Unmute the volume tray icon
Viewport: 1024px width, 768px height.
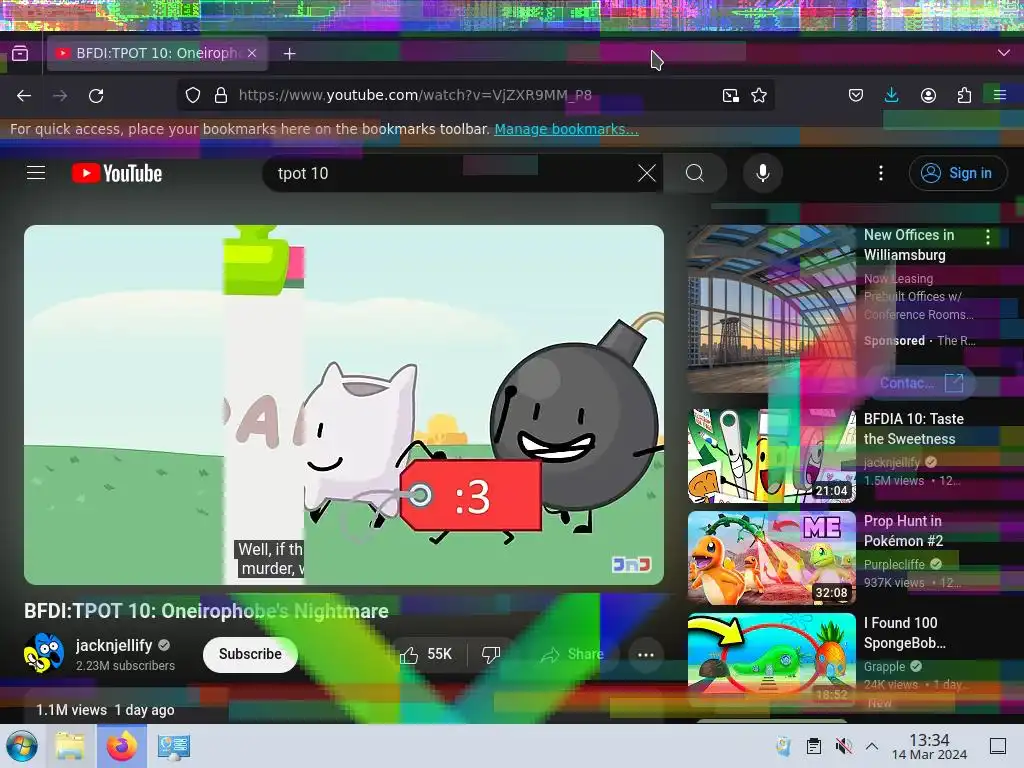(843, 746)
